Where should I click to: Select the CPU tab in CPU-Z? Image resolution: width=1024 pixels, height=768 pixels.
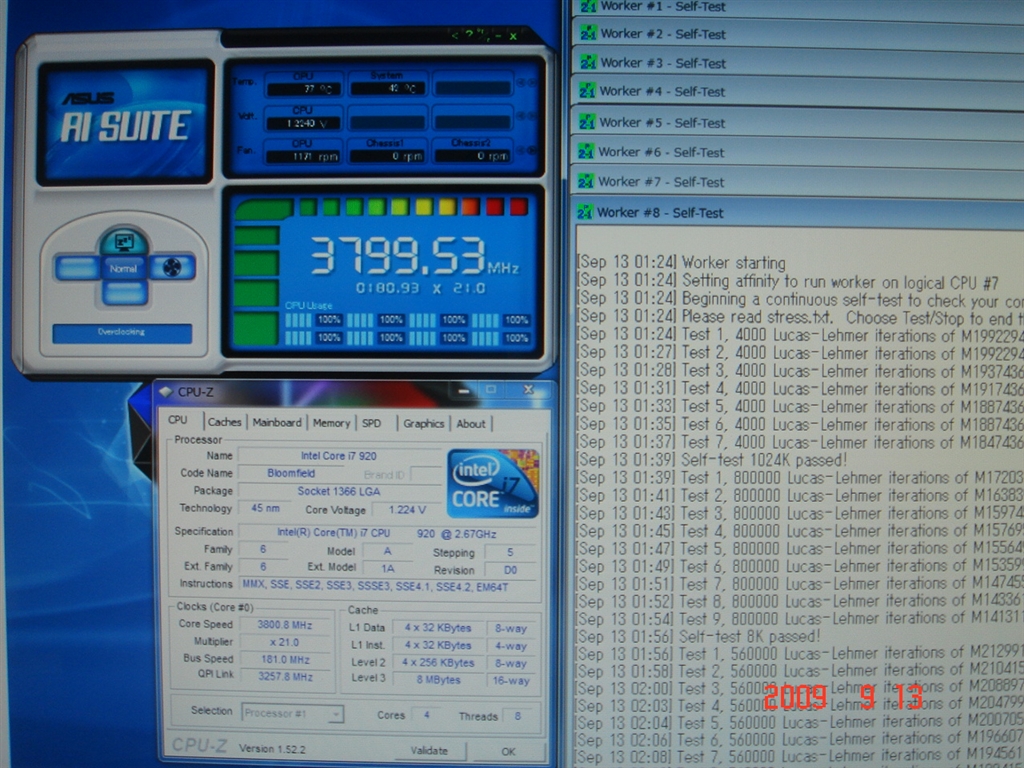[180, 421]
